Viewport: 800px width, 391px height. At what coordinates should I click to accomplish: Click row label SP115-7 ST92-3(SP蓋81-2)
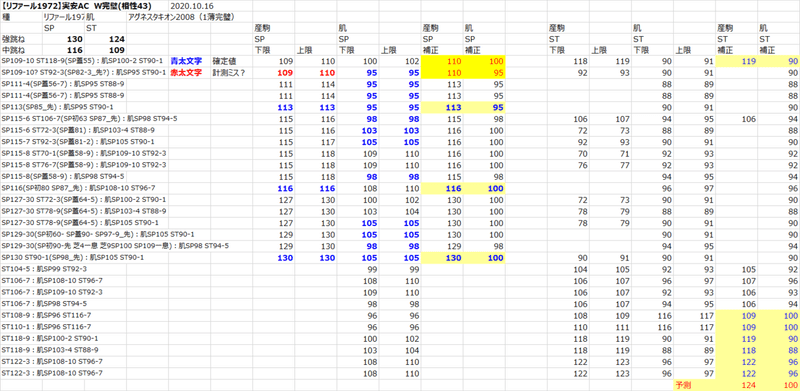coord(78,141)
